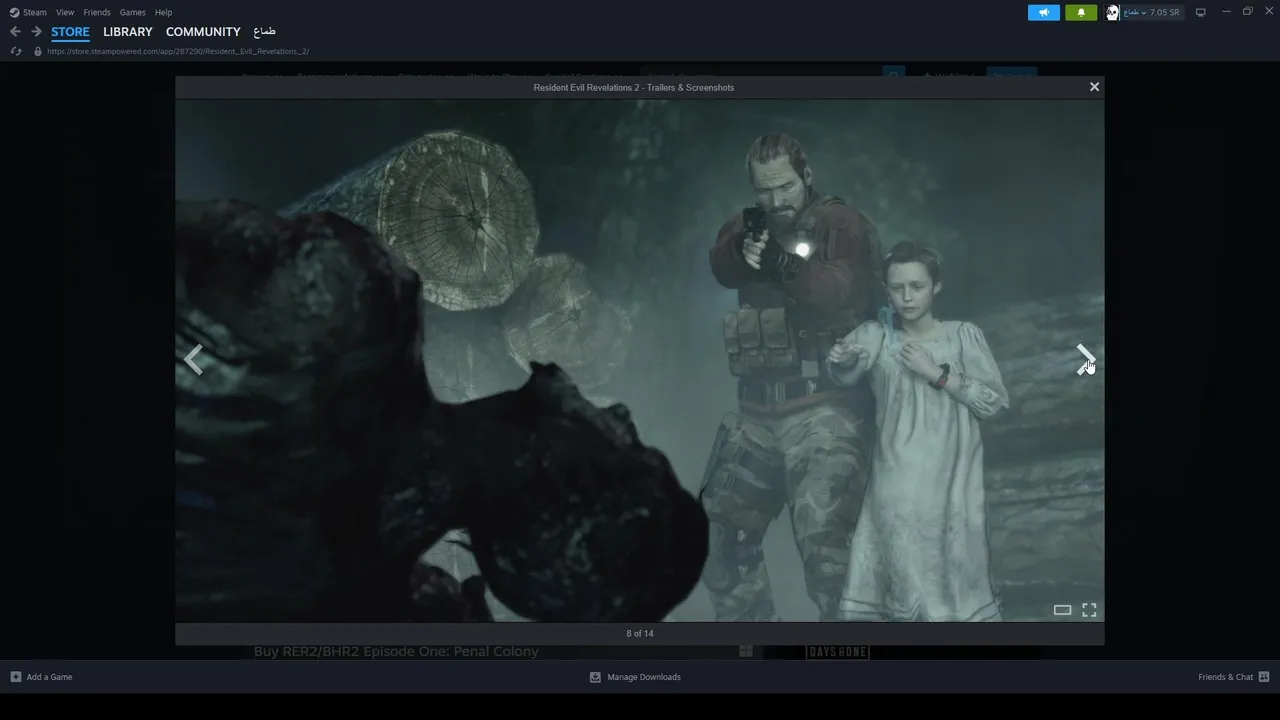
Task: Open the Games menu
Action: click(x=132, y=12)
